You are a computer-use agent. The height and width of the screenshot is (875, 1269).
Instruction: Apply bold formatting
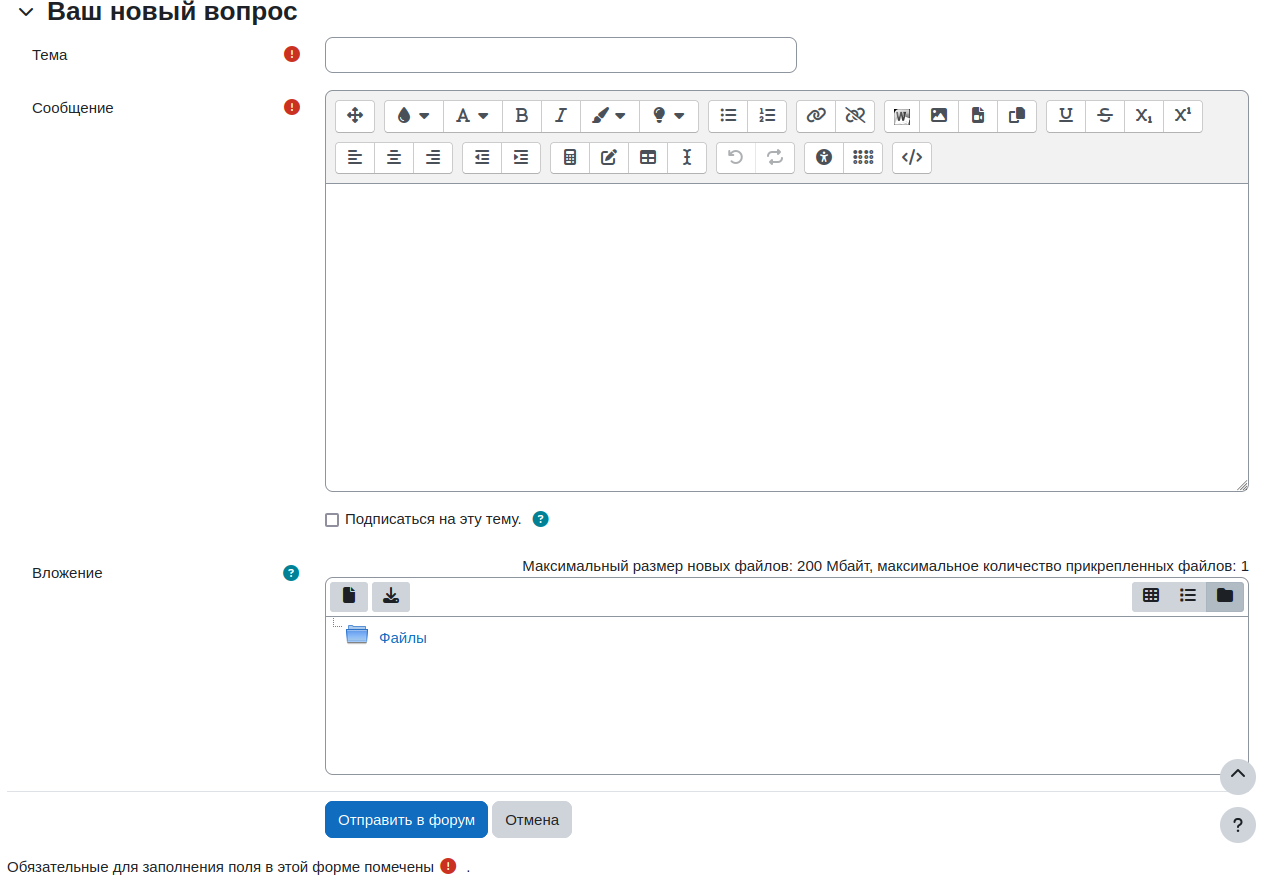click(521, 116)
